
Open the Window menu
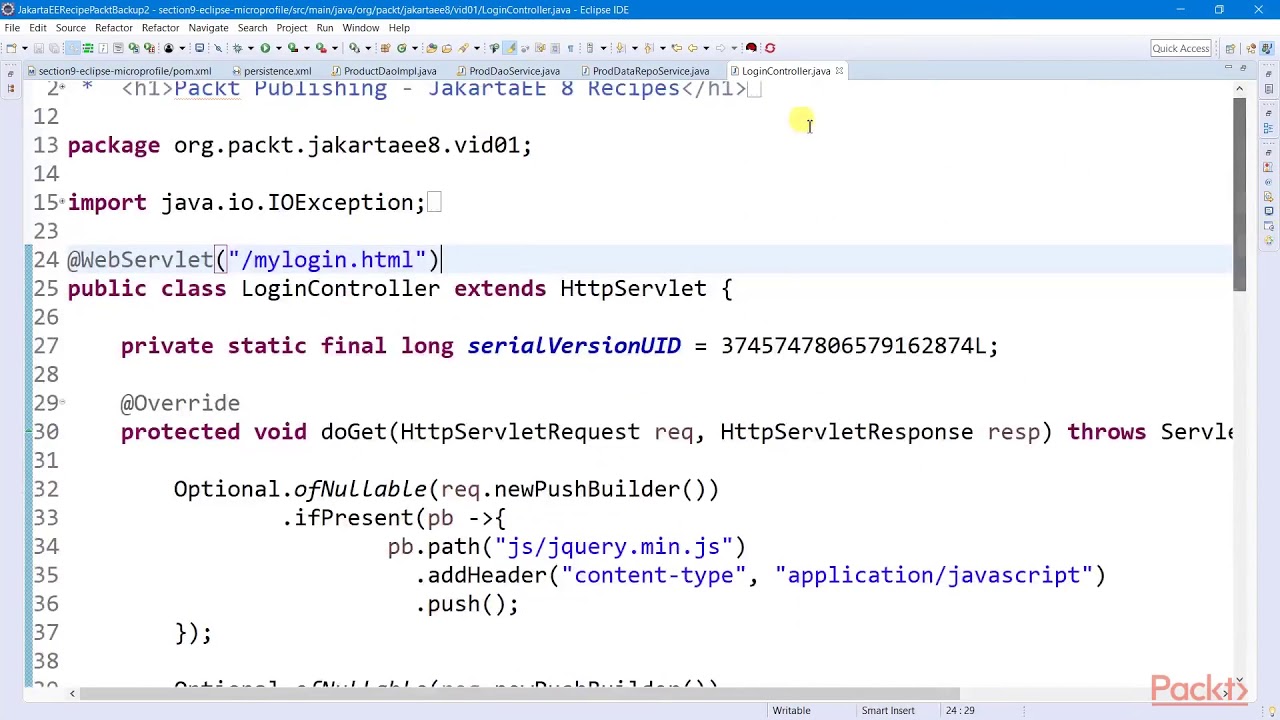(x=360, y=28)
